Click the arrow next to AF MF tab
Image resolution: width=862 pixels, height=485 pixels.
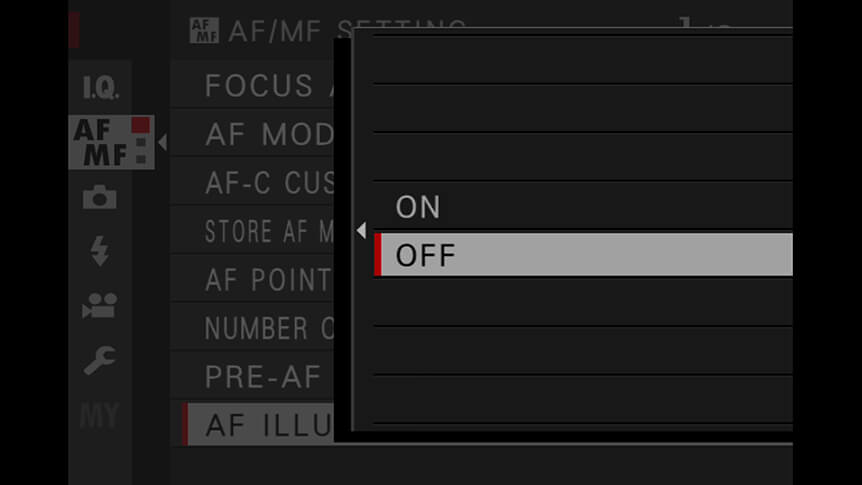click(x=162, y=142)
